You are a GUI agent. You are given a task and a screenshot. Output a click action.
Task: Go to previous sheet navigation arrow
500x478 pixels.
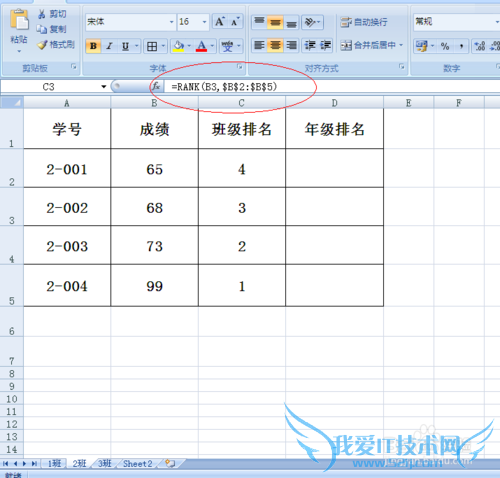tap(15, 464)
